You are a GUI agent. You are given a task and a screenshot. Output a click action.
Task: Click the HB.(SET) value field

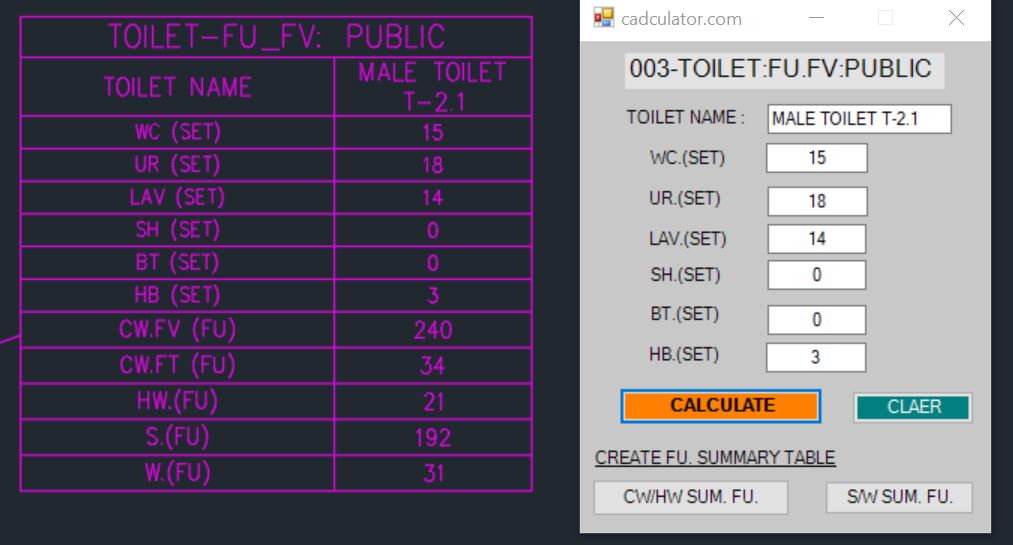(816, 357)
